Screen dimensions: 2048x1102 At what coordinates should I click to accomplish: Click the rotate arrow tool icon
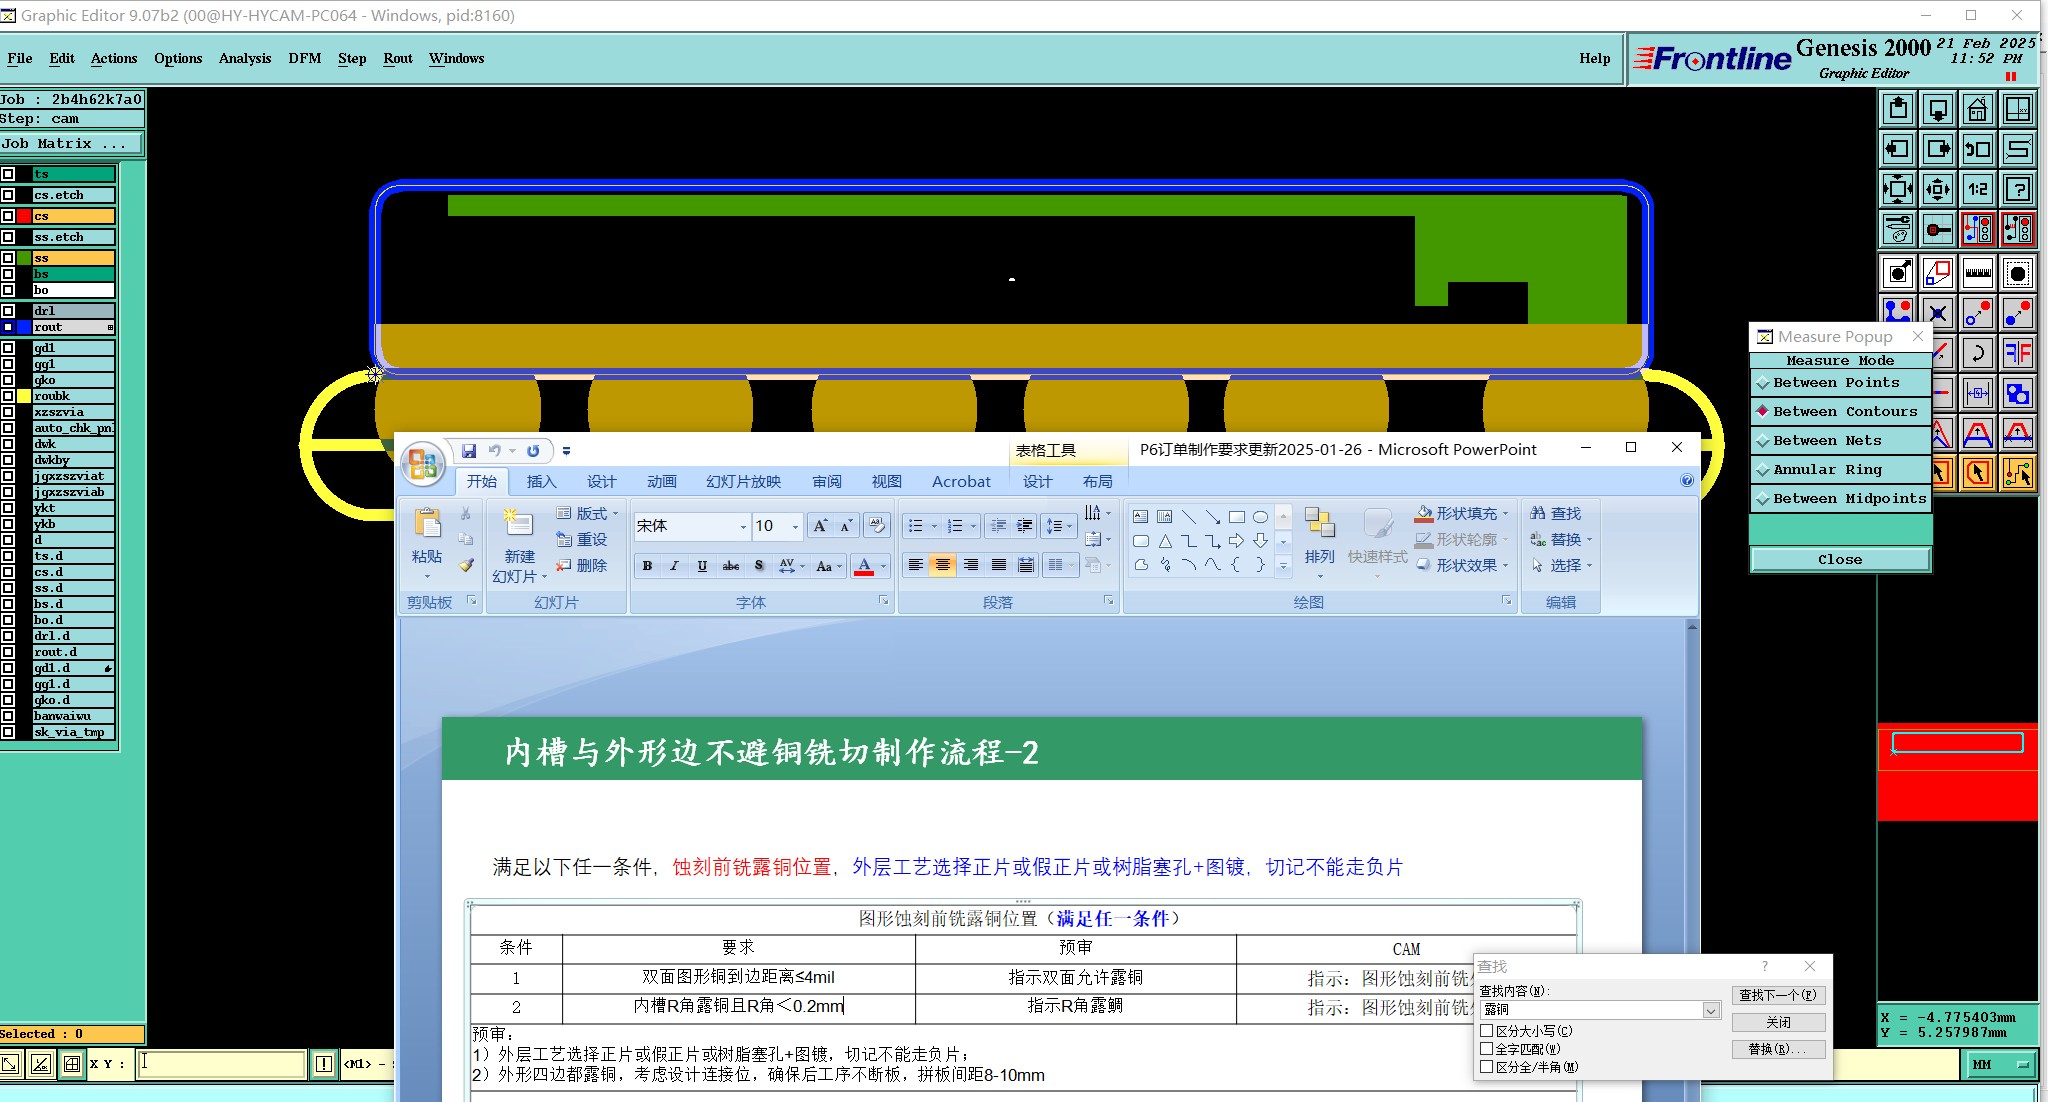(x=1977, y=353)
